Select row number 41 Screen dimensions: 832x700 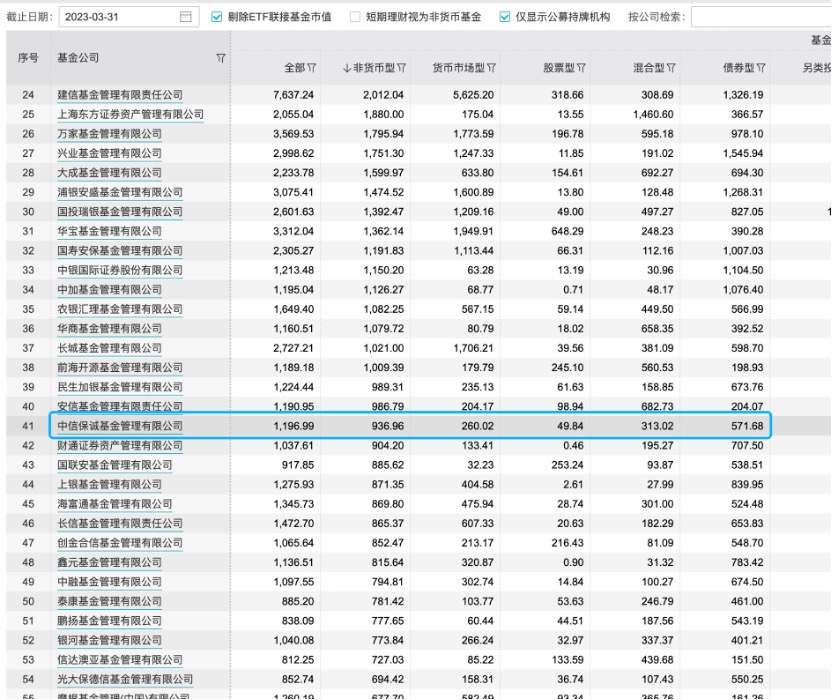click(28, 426)
